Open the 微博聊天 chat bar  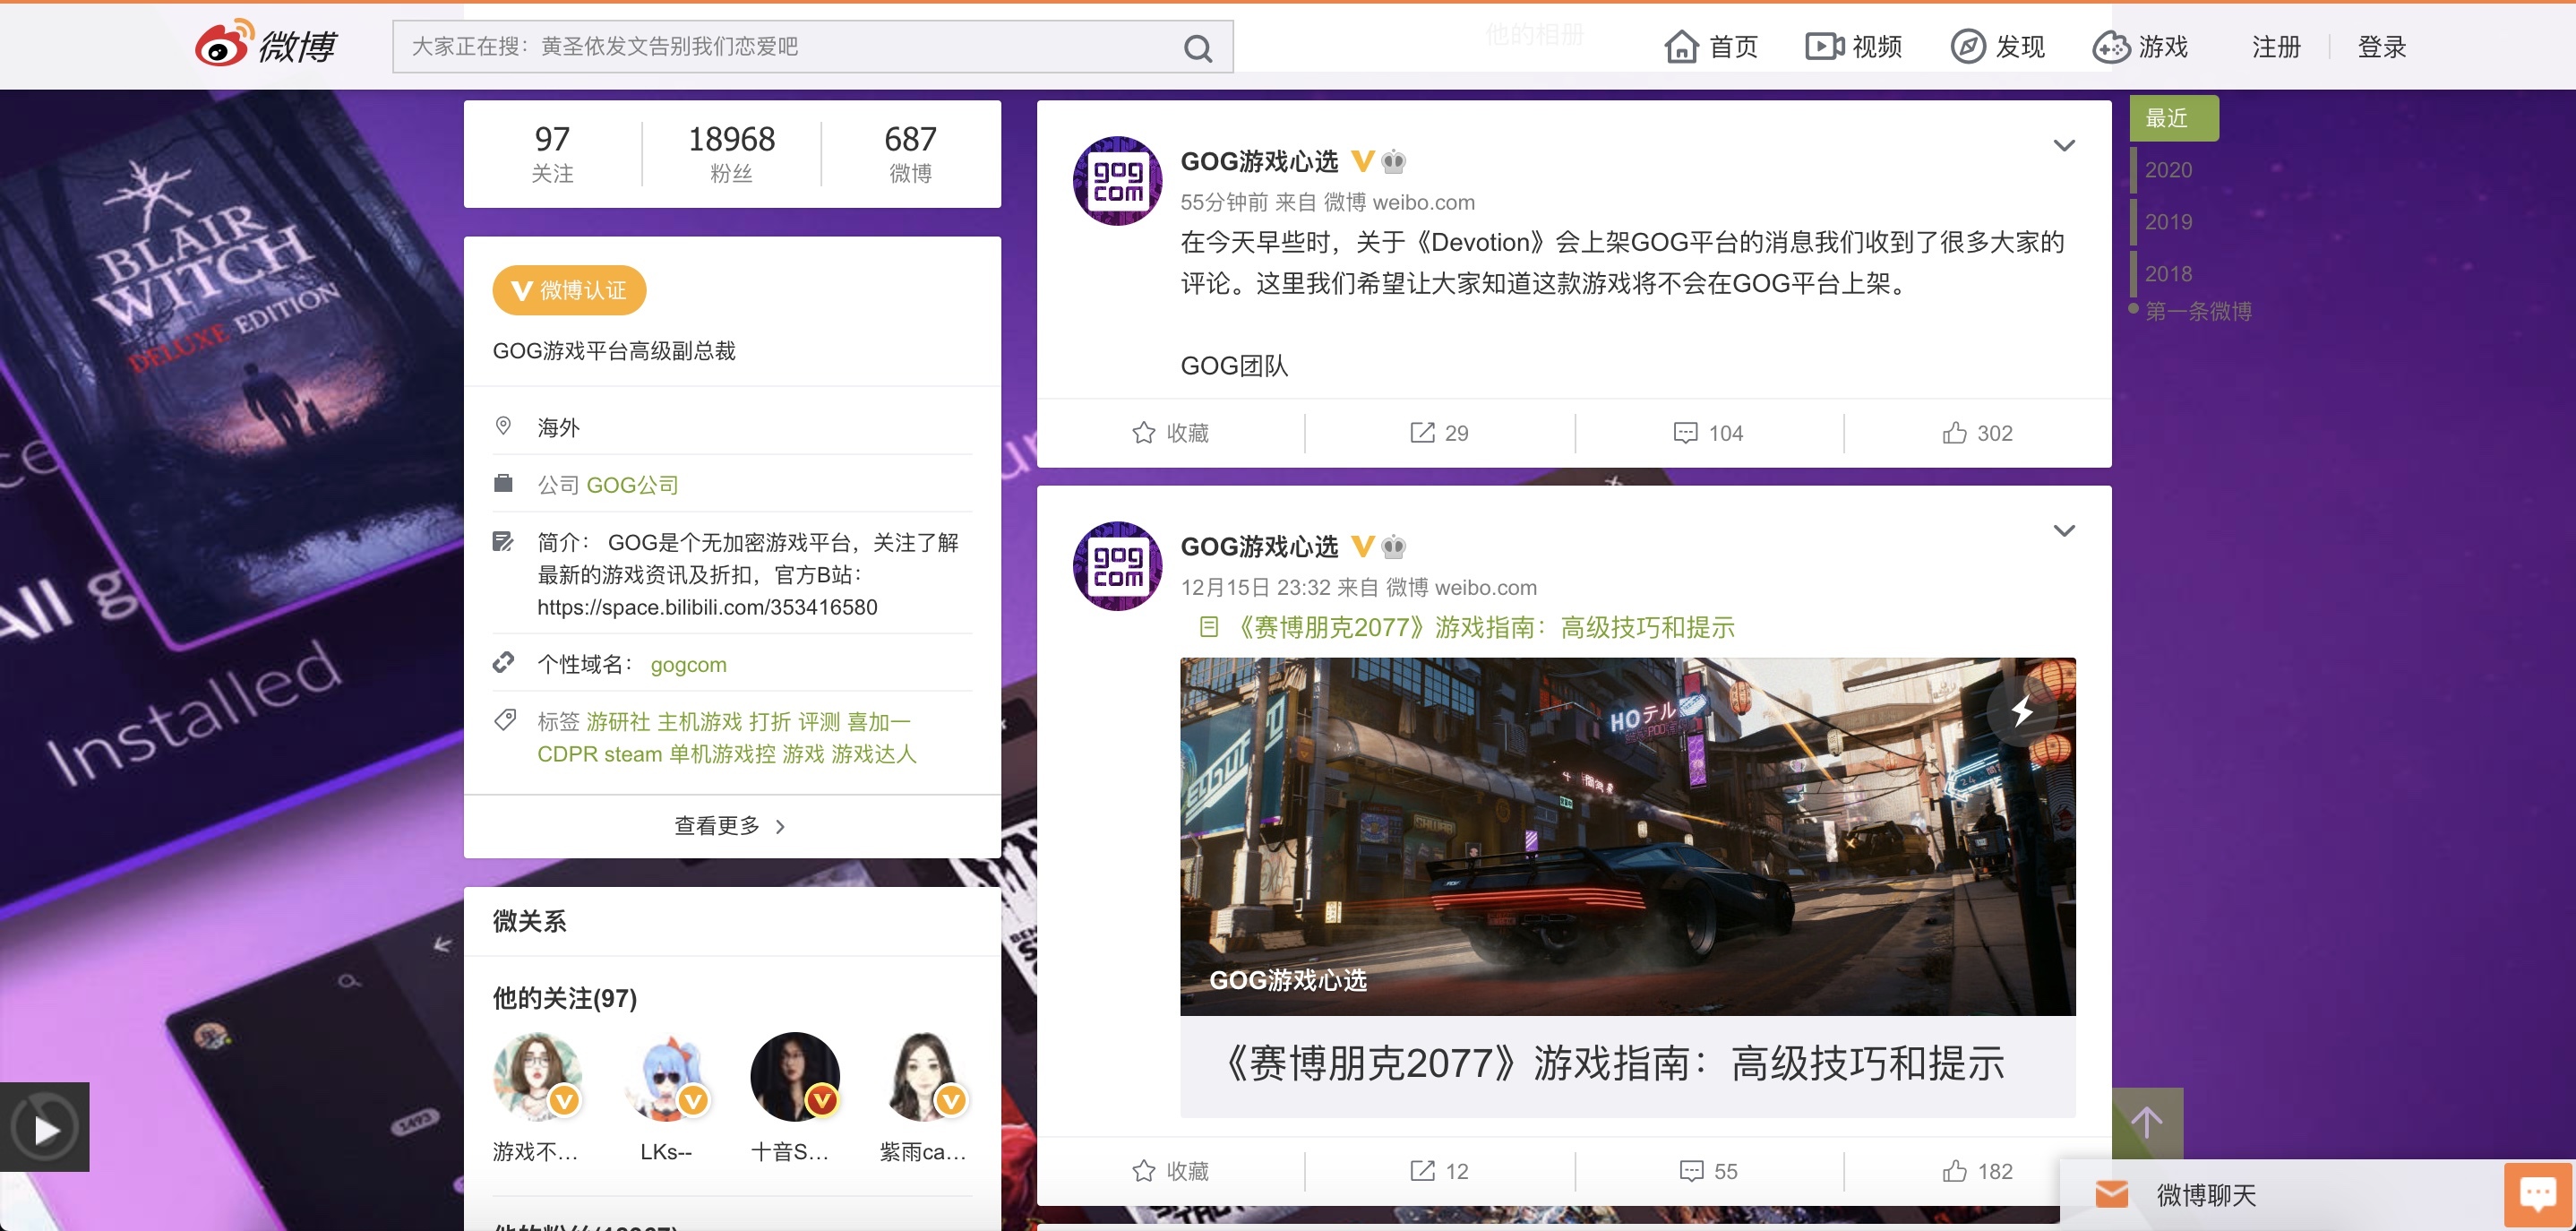pyautogui.click(x=2282, y=1195)
